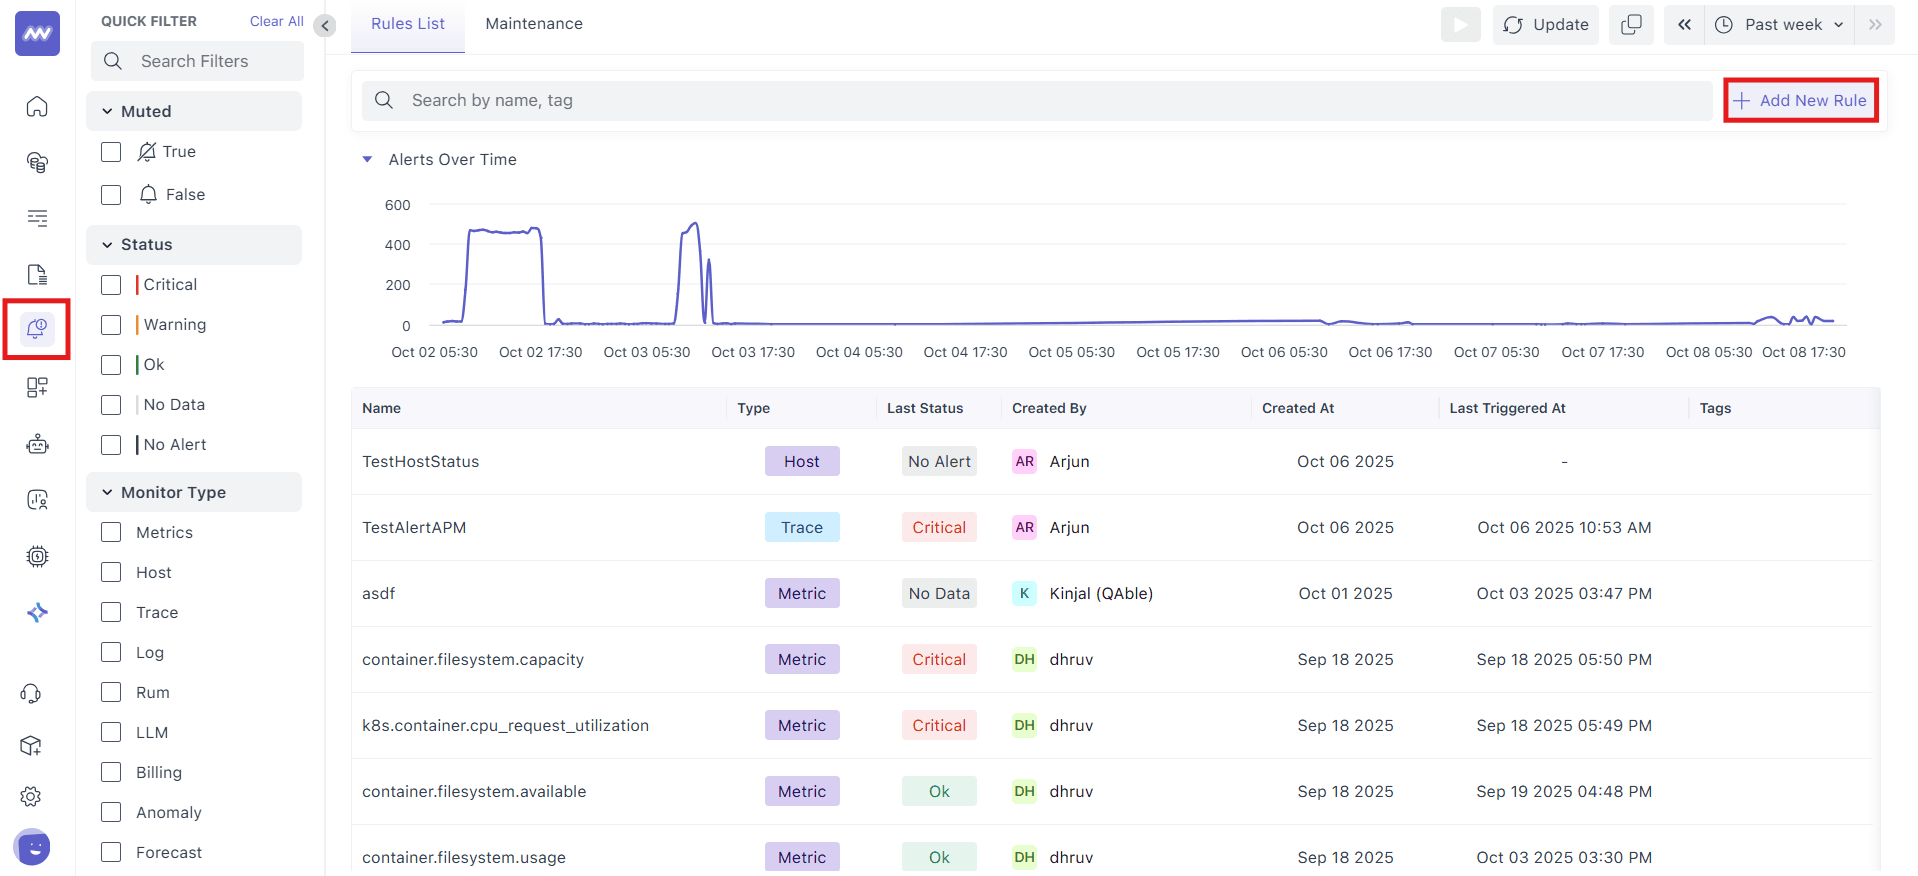Switch to the Maintenance tab

534,24
